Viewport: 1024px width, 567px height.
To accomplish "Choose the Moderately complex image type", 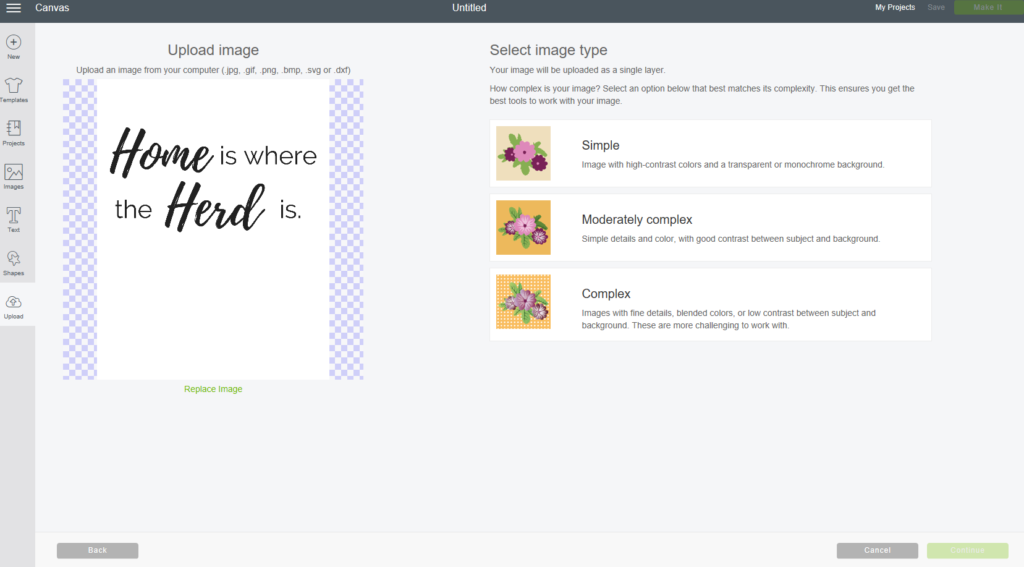I will [x=710, y=227].
